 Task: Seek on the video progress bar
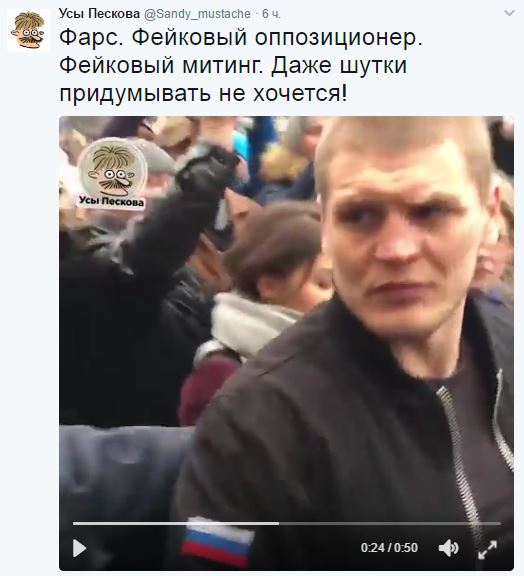pyautogui.click(x=287, y=523)
